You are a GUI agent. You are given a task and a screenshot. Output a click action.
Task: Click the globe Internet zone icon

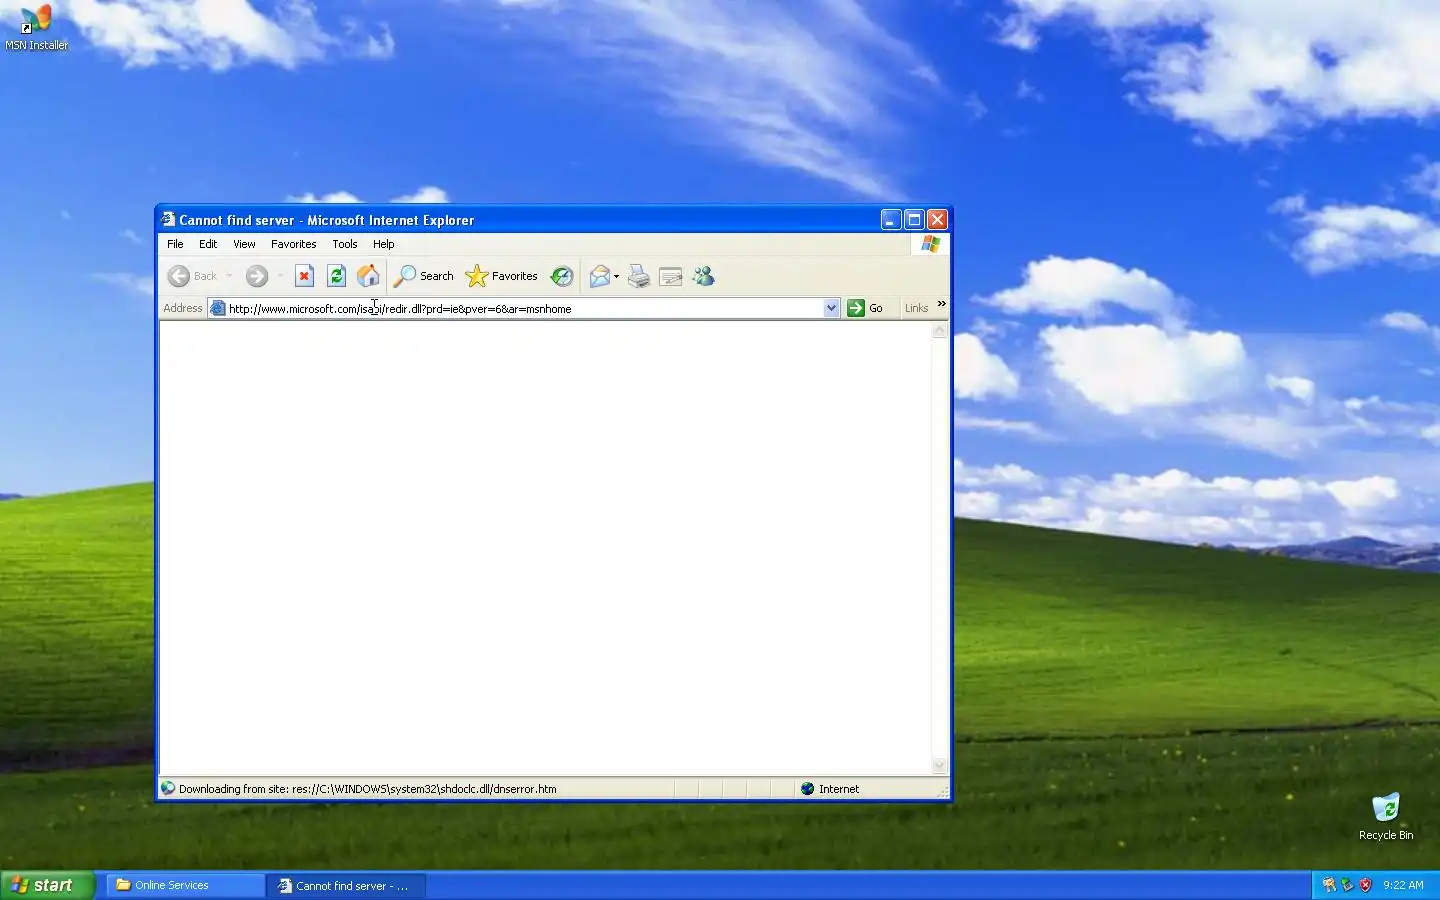point(808,789)
